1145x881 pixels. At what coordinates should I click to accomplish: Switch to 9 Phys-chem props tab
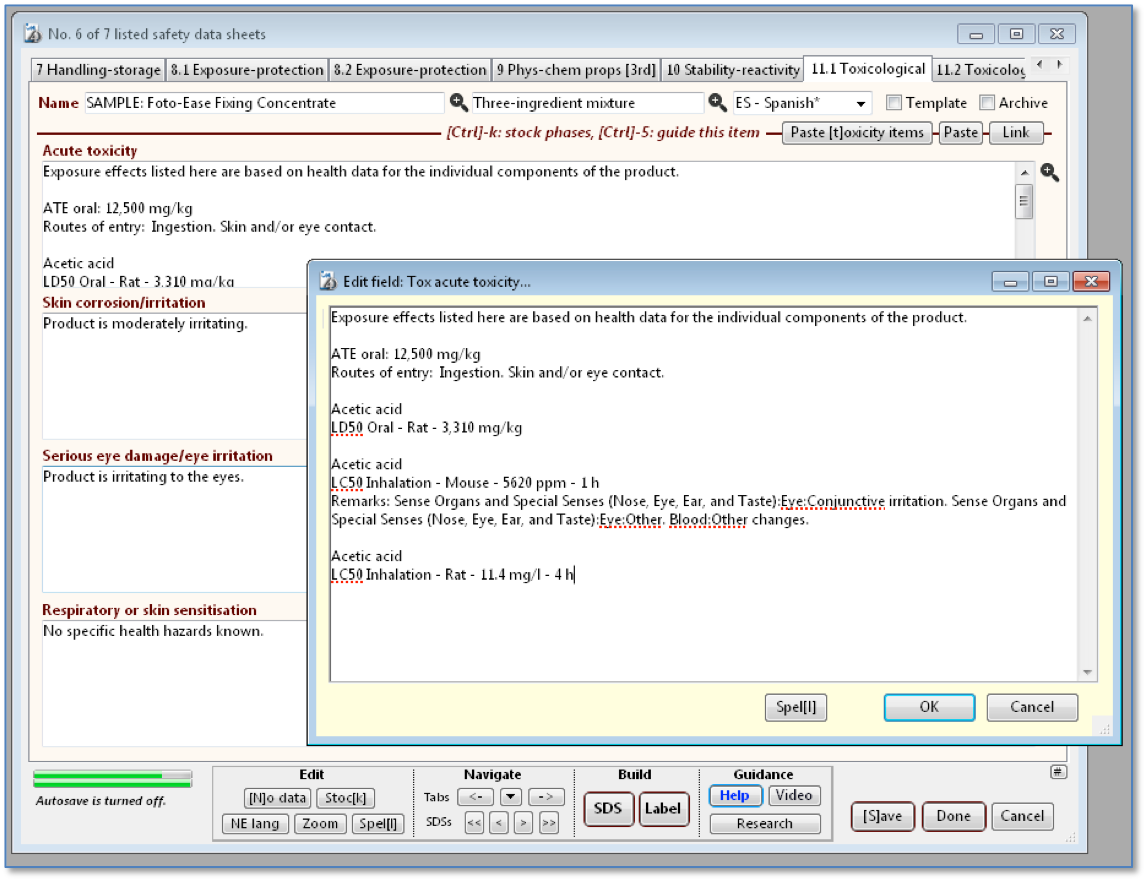point(576,70)
